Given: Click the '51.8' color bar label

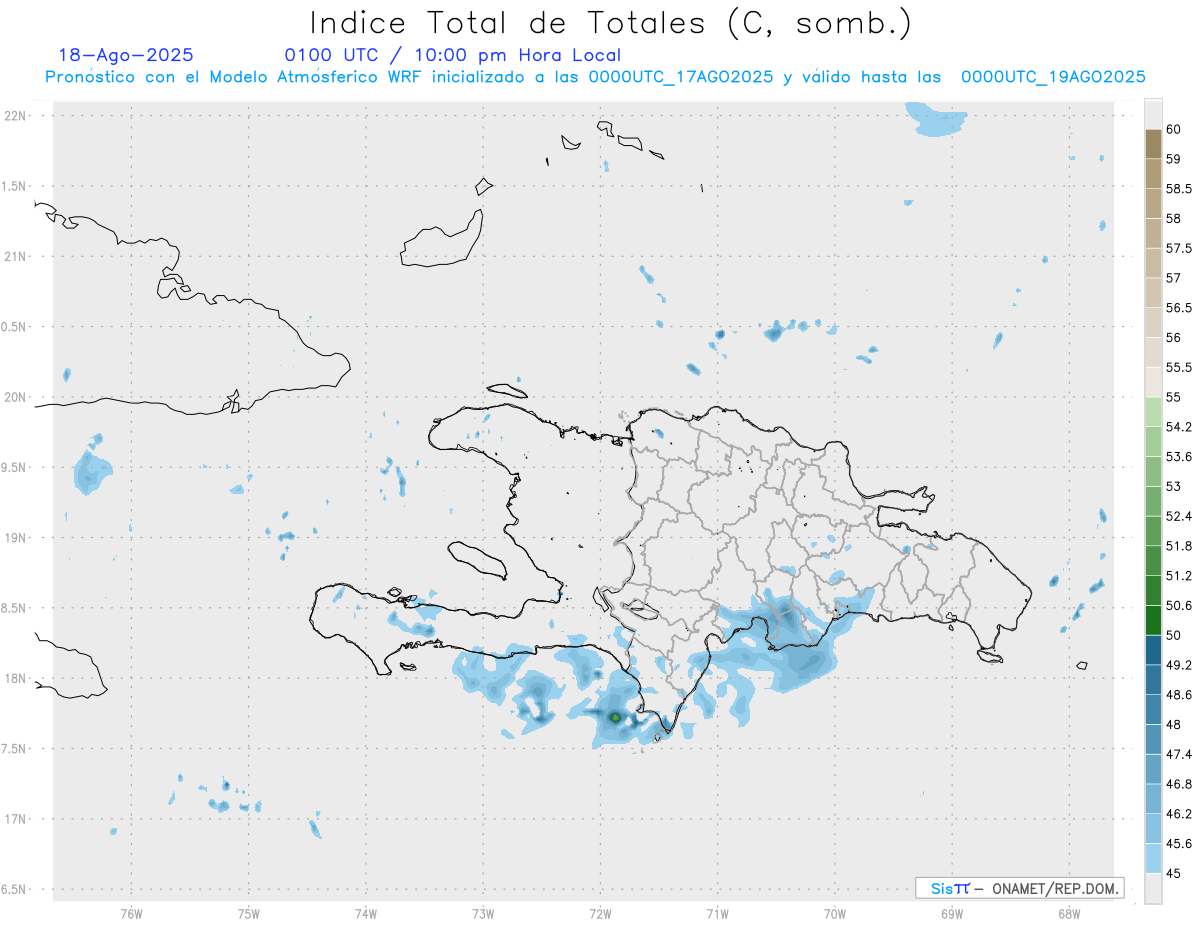Looking at the screenshot, I should (1179, 546).
